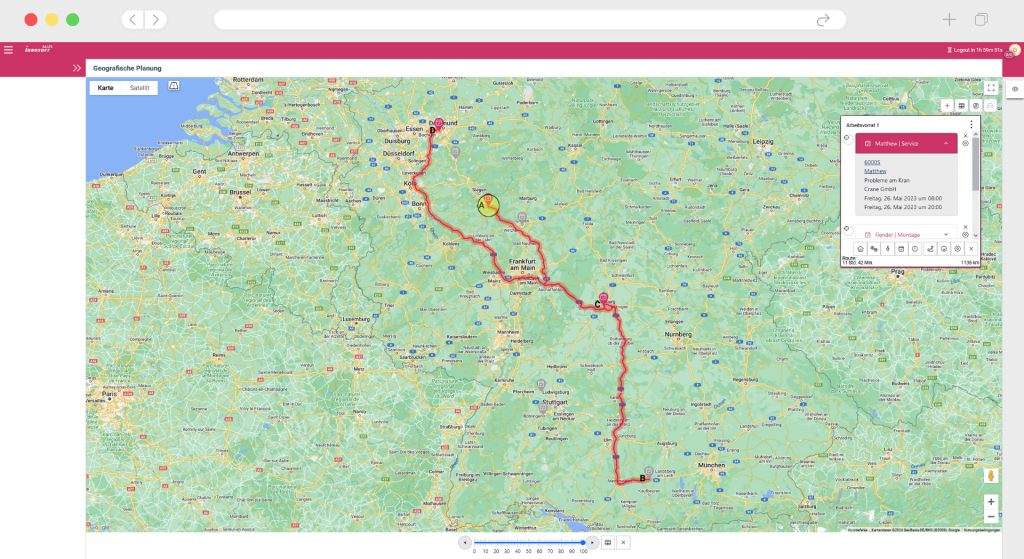Click Matthew | Service header bar
Viewport: 1024px width, 559px height.
tap(906, 144)
